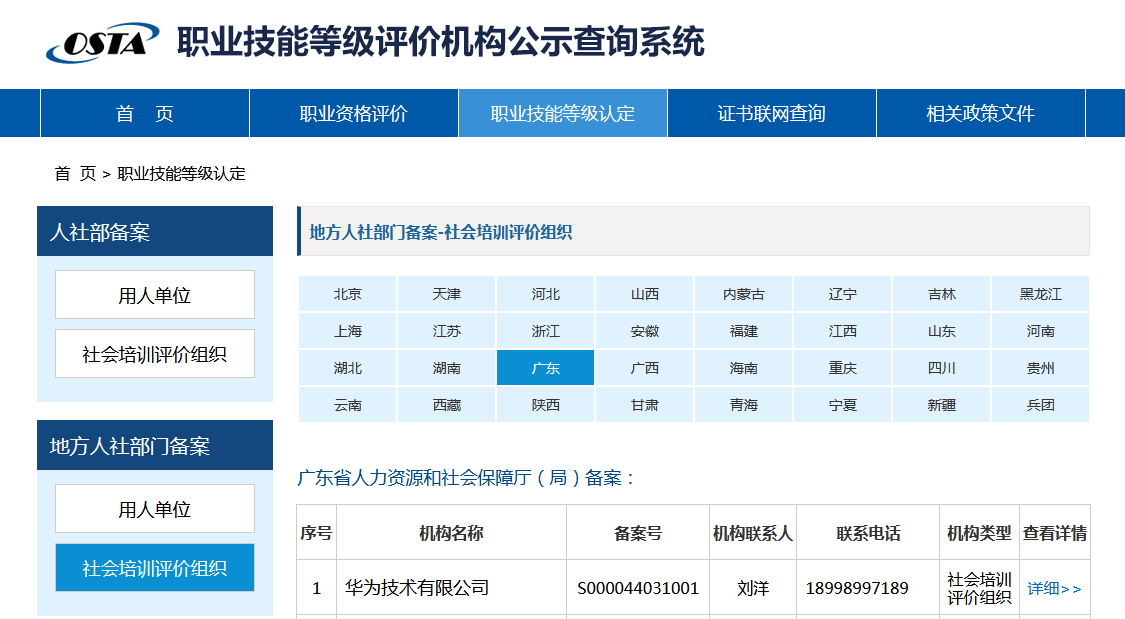Select 用人单位 under 人社部备案

tap(155, 295)
